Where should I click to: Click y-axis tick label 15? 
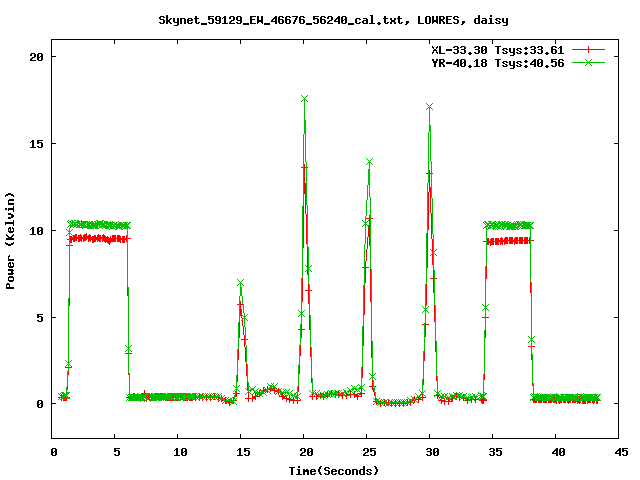[36, 144]
